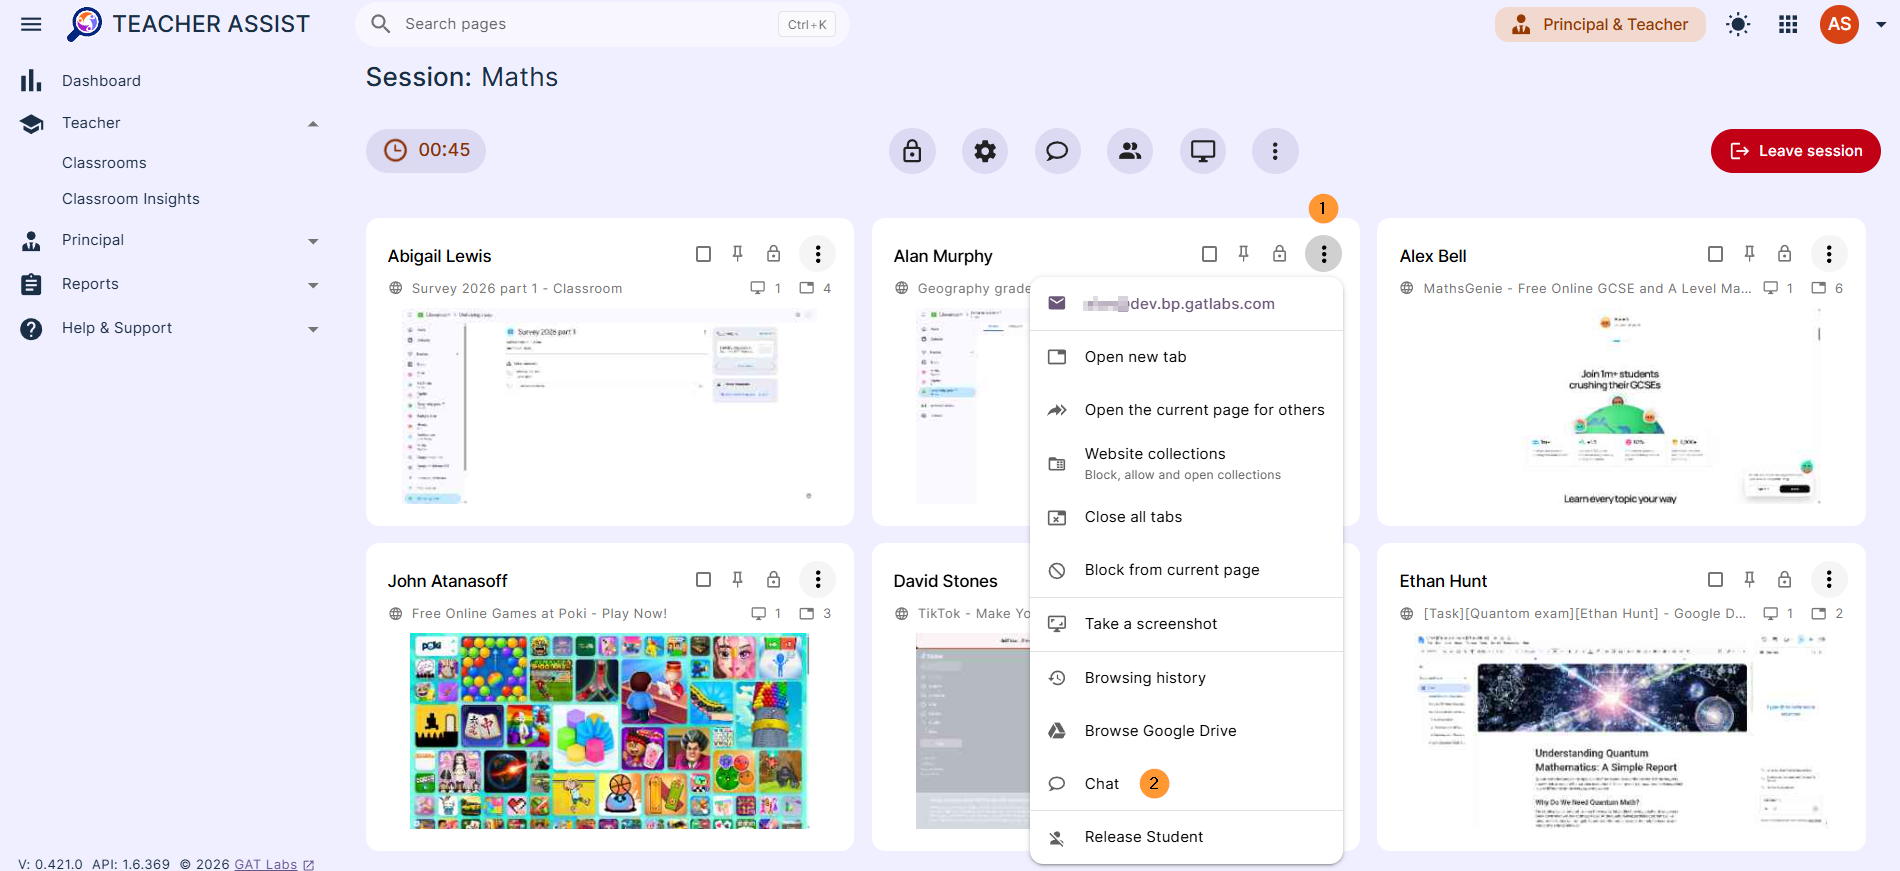Open session settings gear

985,151
